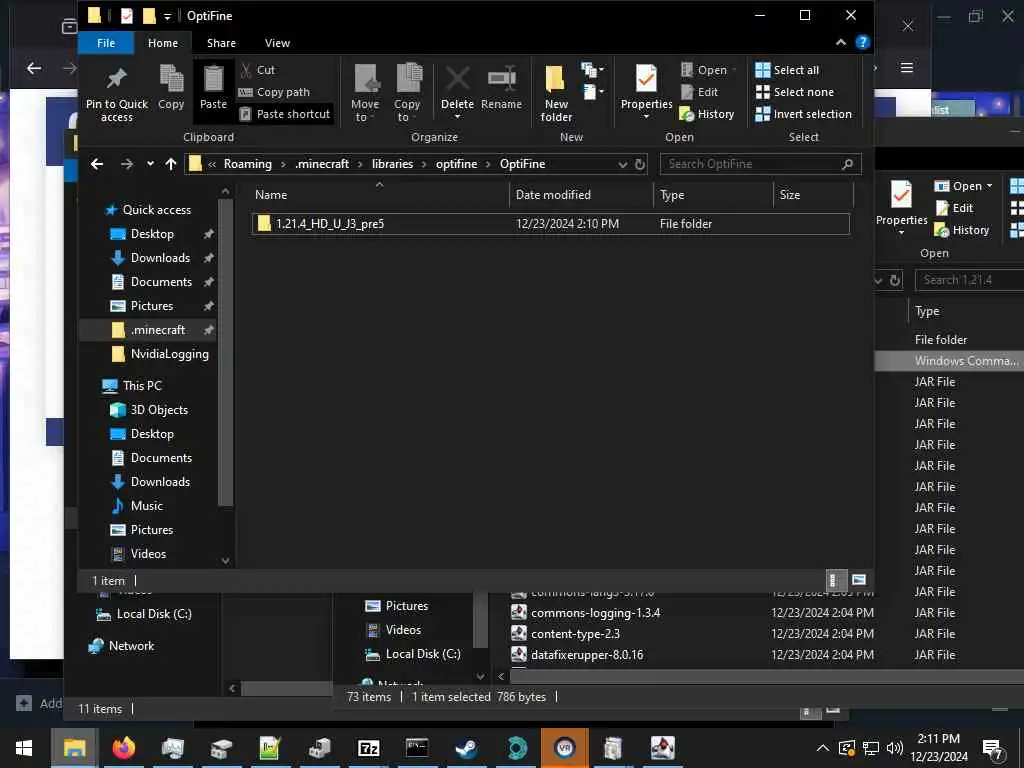Viewport: 1024px width, 768px height.
Task: Open Steam from the taskbar
Action: [466, 748]
